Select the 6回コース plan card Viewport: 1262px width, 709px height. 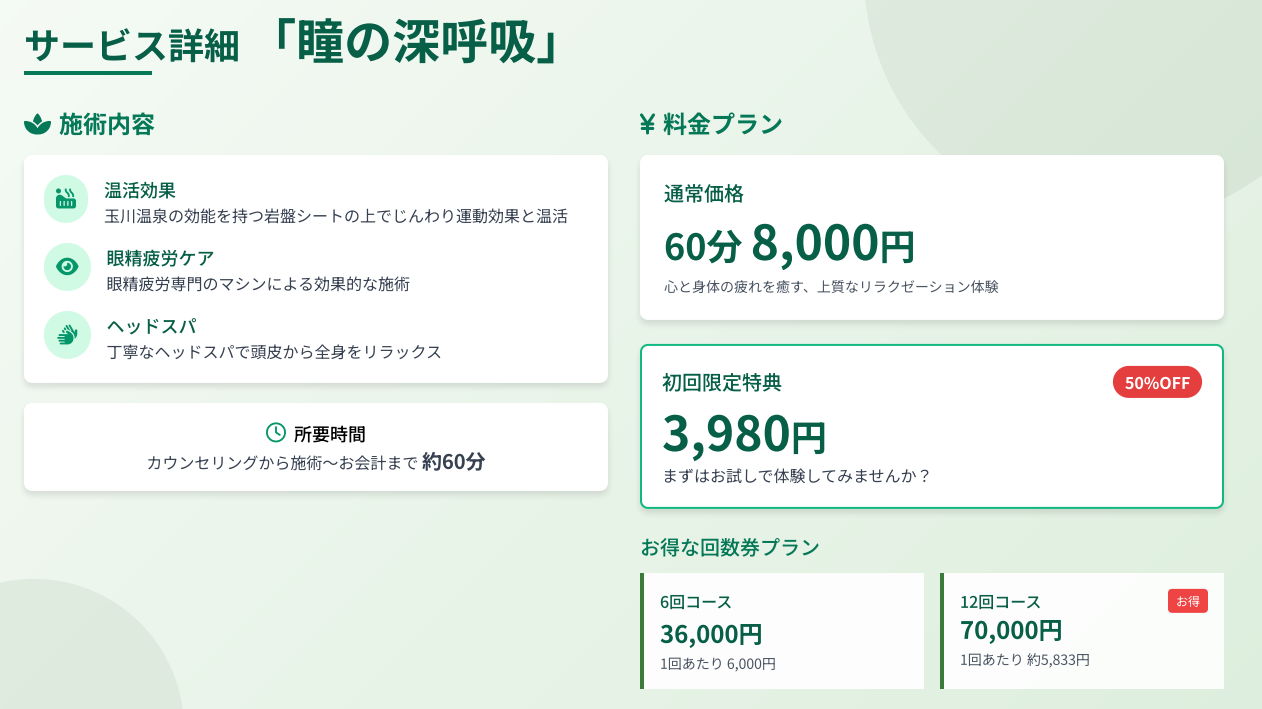[782, 631]
